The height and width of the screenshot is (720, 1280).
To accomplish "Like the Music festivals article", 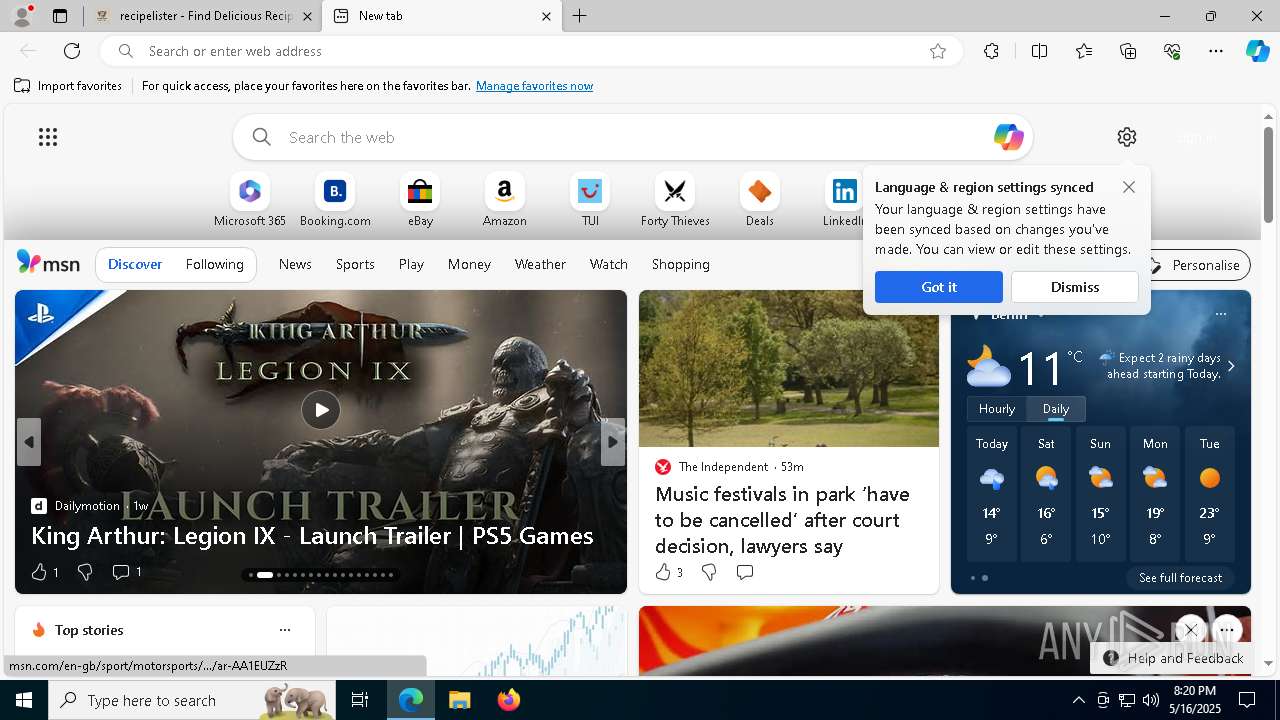I will click(668, 572).
